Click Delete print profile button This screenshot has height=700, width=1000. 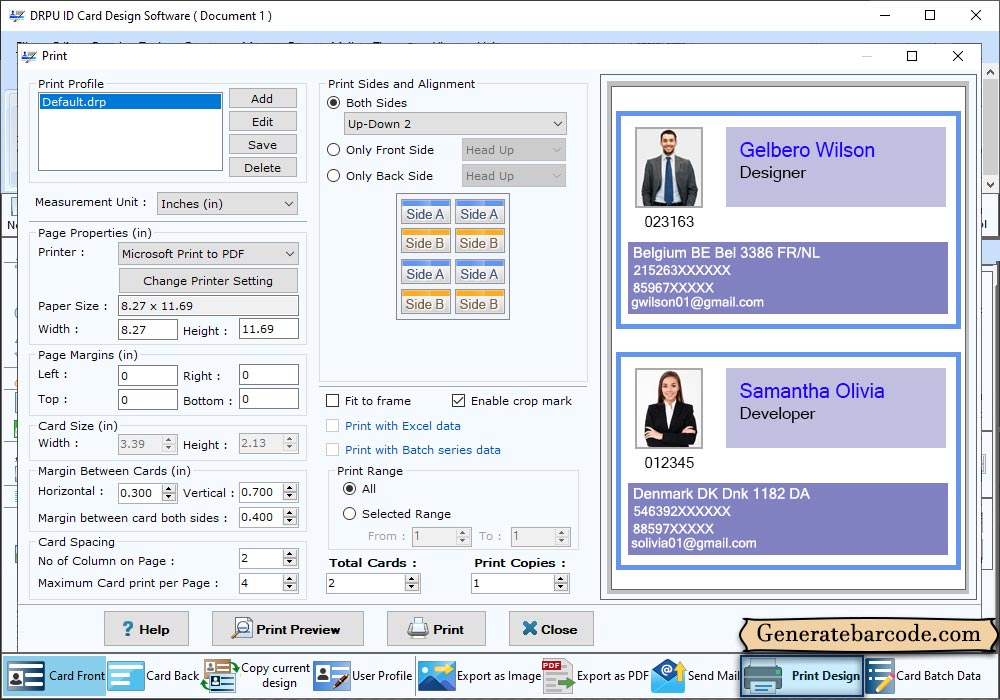pos(262,168)
